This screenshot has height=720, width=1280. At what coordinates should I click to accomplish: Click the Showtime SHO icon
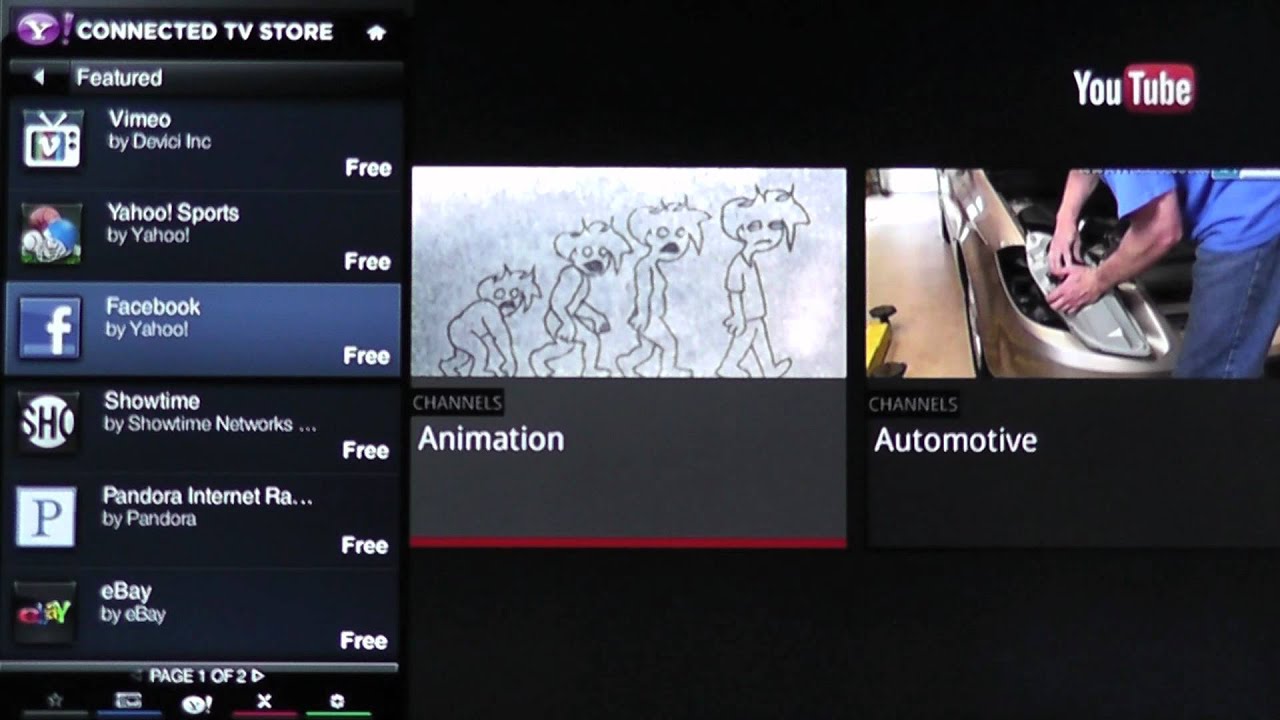pos(47,422)
